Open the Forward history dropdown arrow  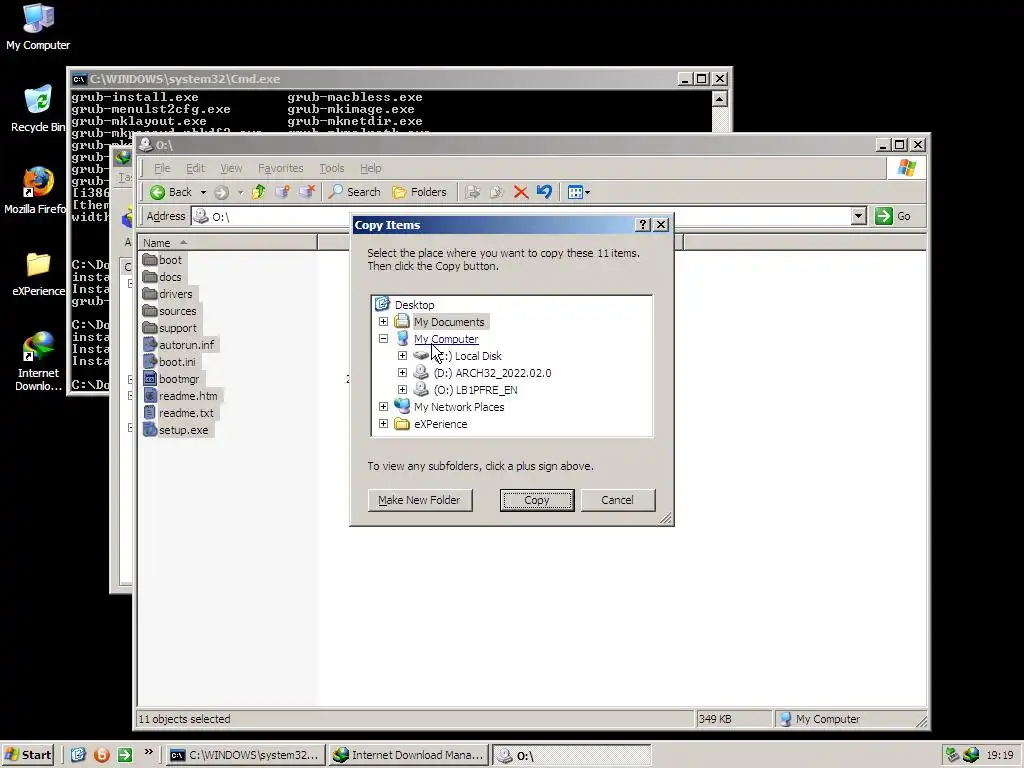coord(240,193)
